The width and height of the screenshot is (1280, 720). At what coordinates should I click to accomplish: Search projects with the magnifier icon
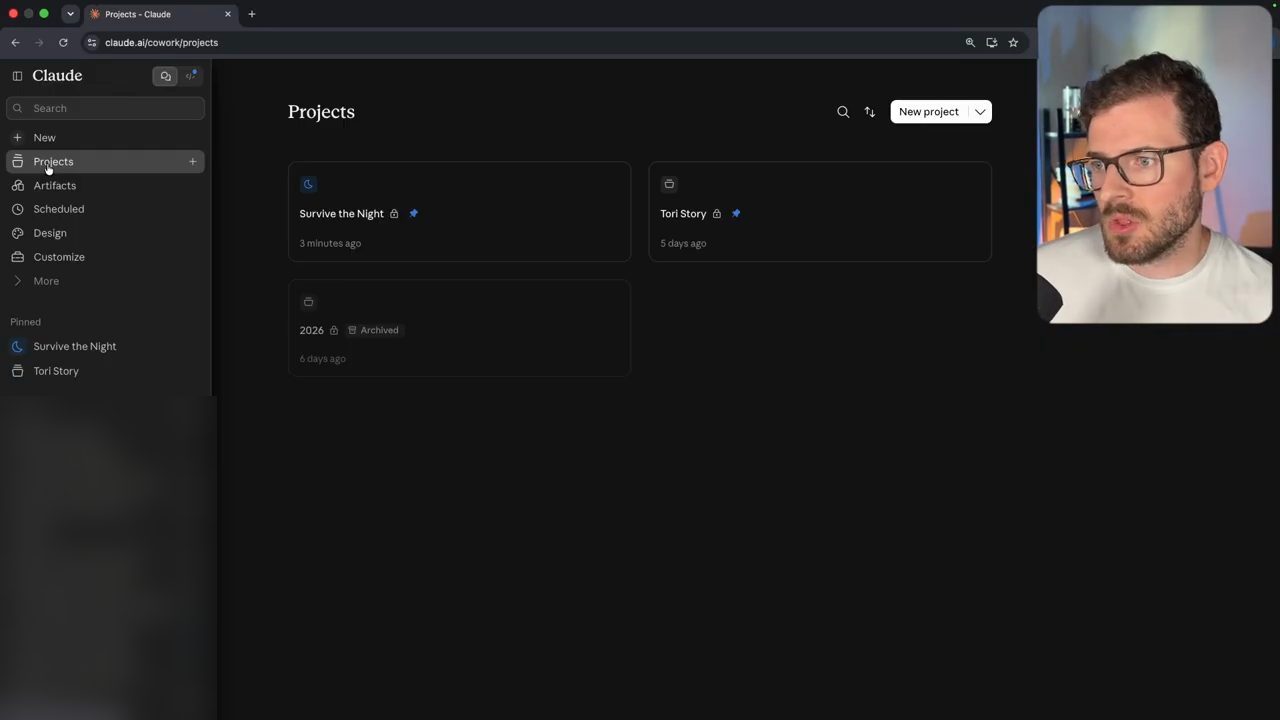click(x=843, y=112)
